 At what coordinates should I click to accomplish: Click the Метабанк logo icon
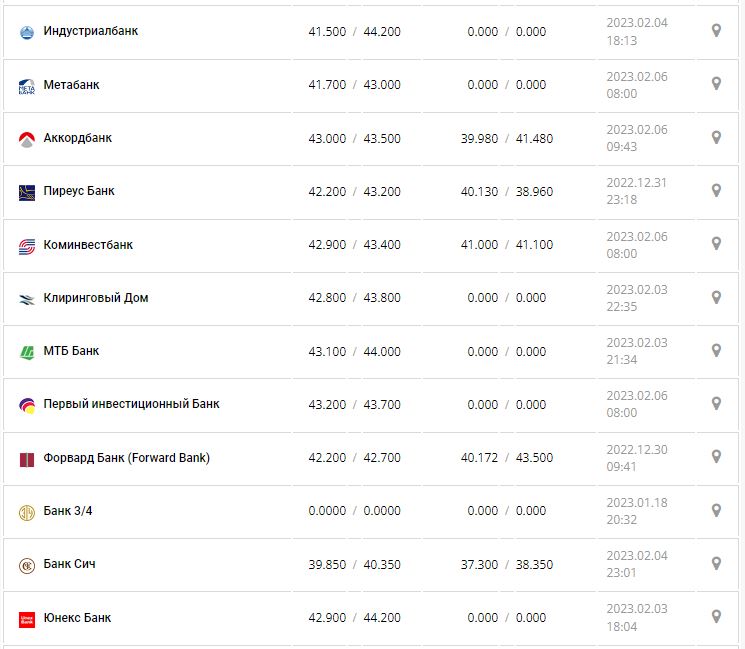click(x=27, y=86)
